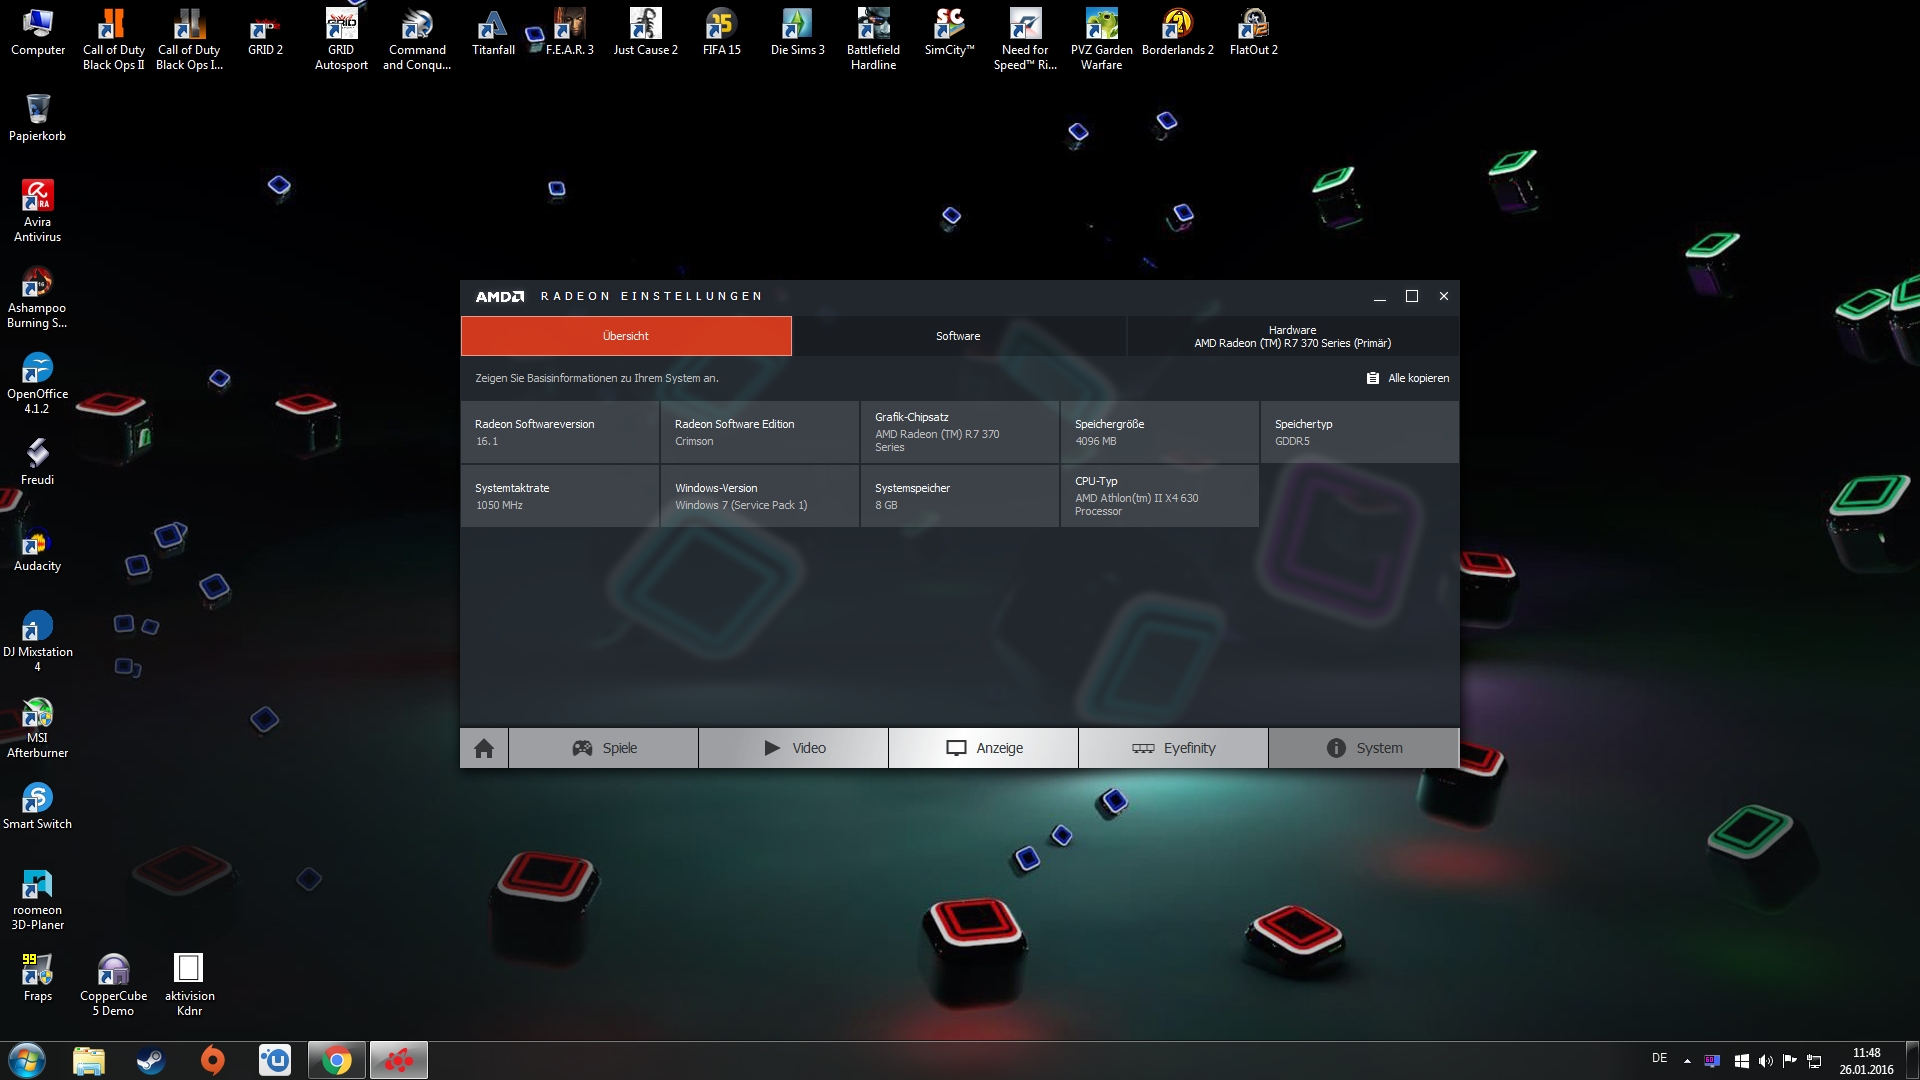
Task: Open Avira Antivirus desktop icon
Action: click(x=37, y=197)
